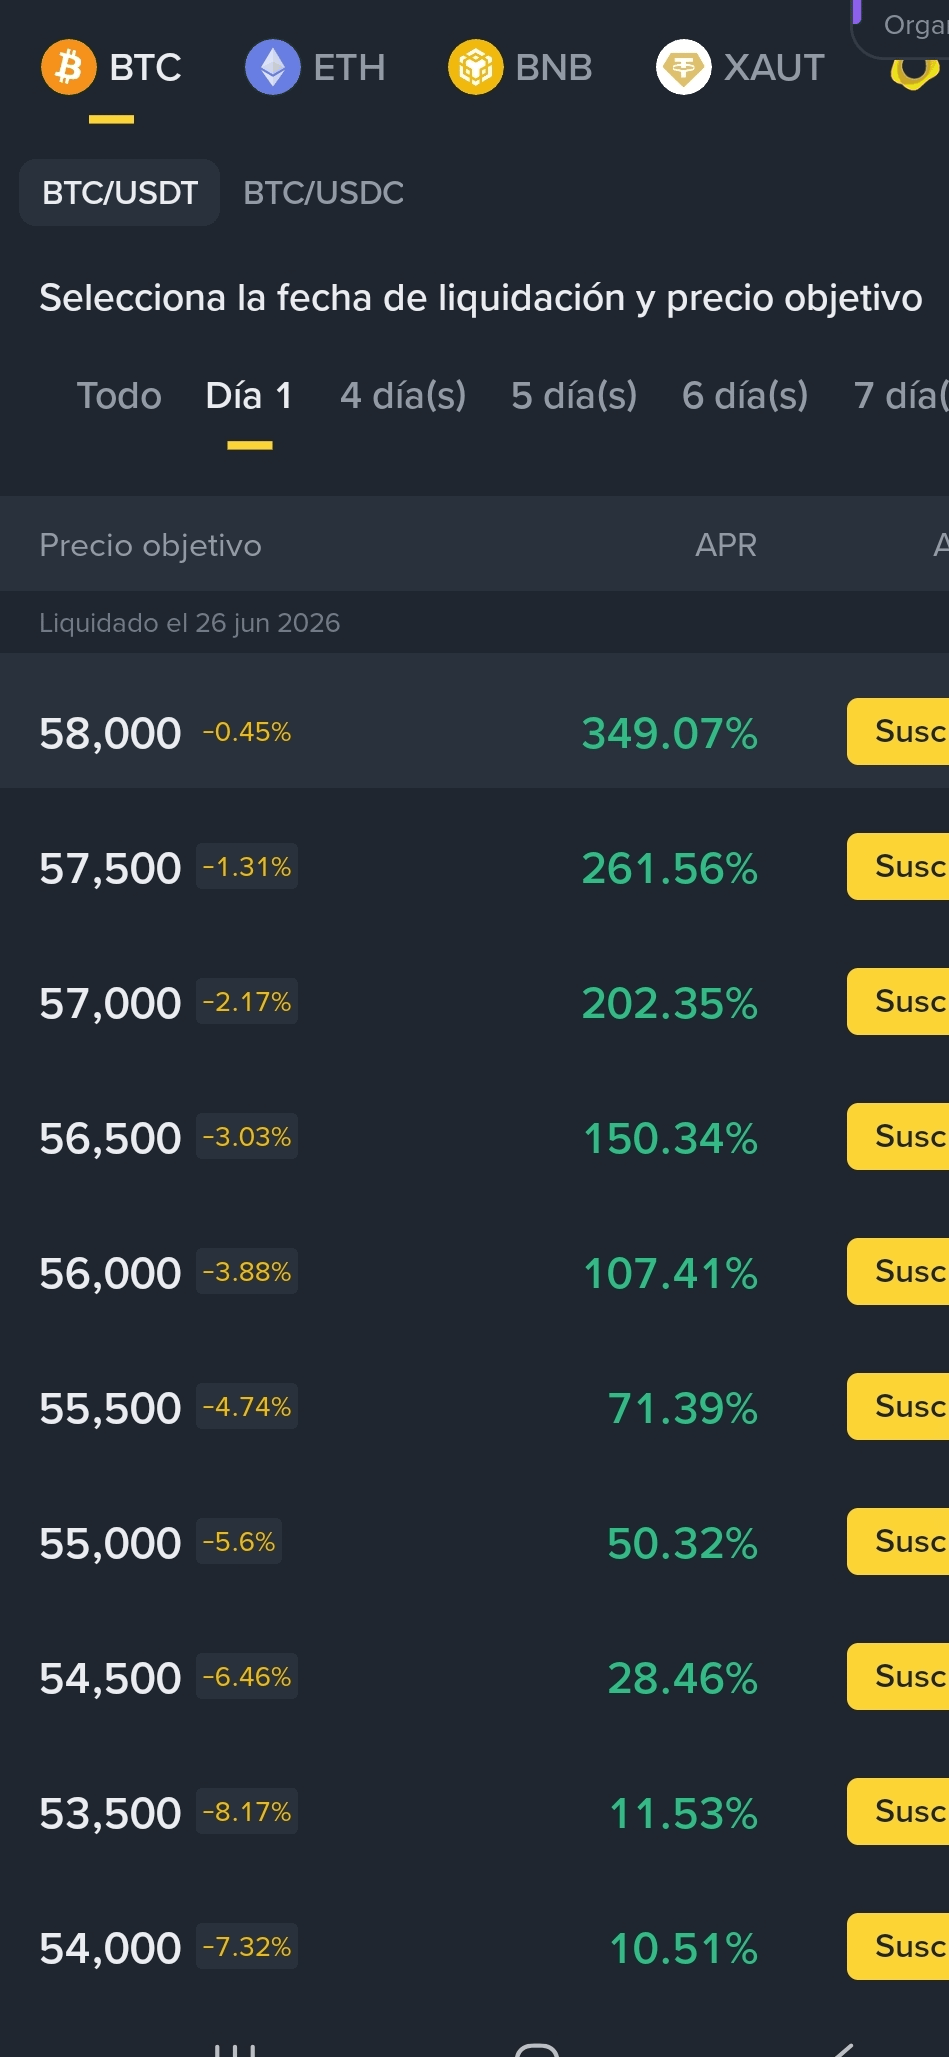Show all settlement dates with Todo
949x2057 pixels.
tap(119, 396)
